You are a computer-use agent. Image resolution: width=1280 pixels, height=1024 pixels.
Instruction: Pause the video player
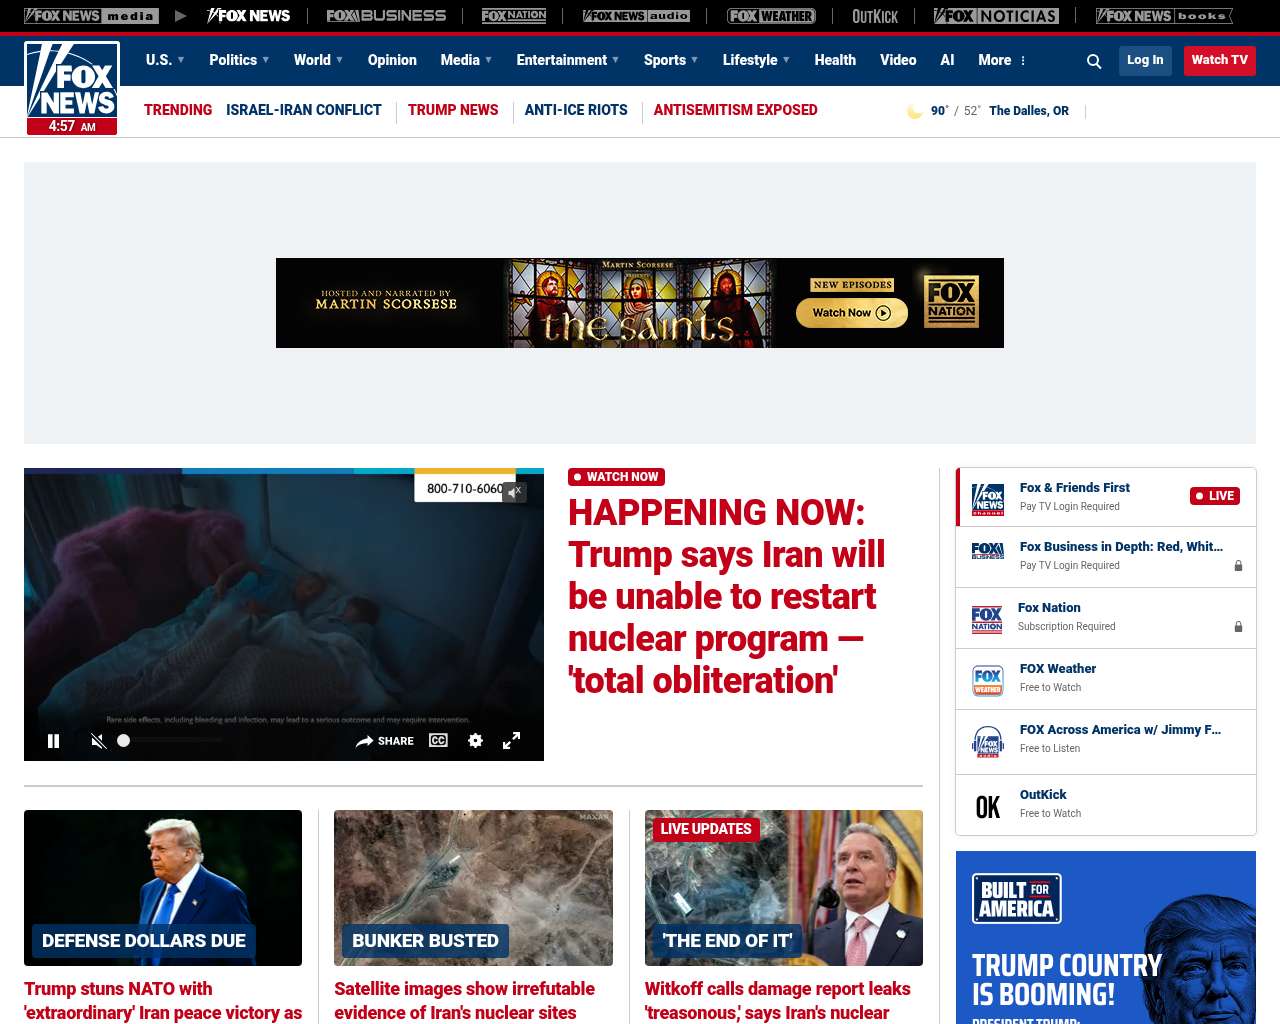pyautogui.click(x=54, y=741)
